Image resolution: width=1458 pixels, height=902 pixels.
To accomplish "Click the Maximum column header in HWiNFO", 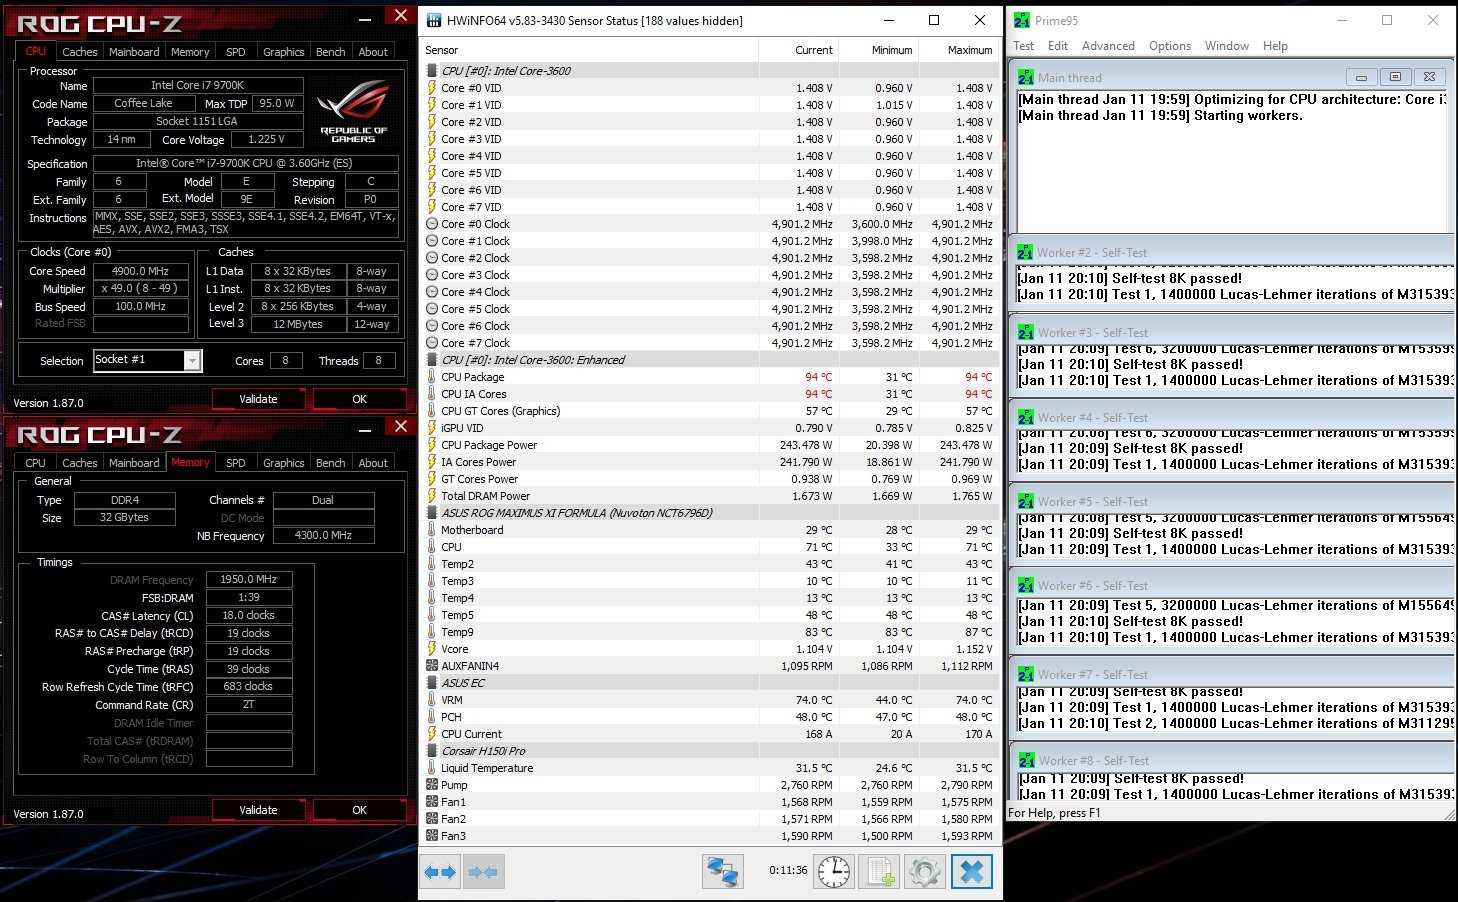I will click(x=969, y=50).
